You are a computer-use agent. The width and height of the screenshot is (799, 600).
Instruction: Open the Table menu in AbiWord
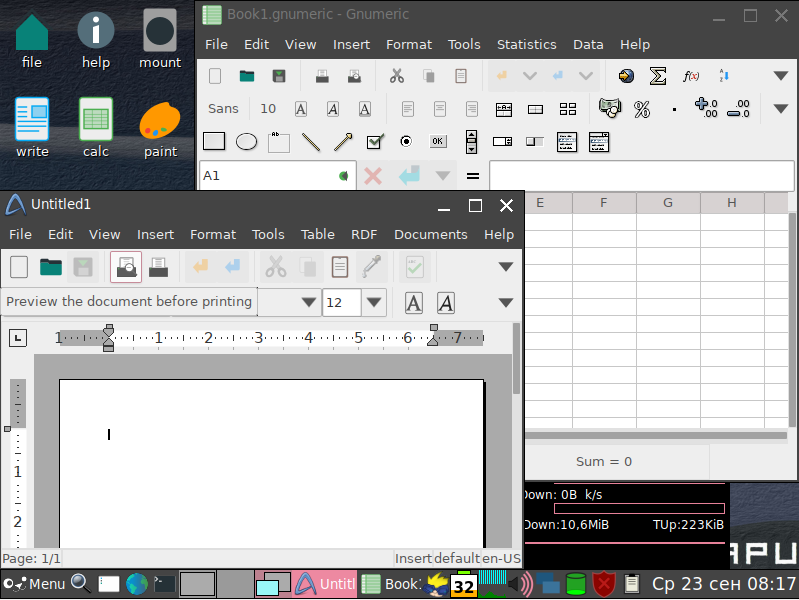pyautogui.click(x=317, y=234)
